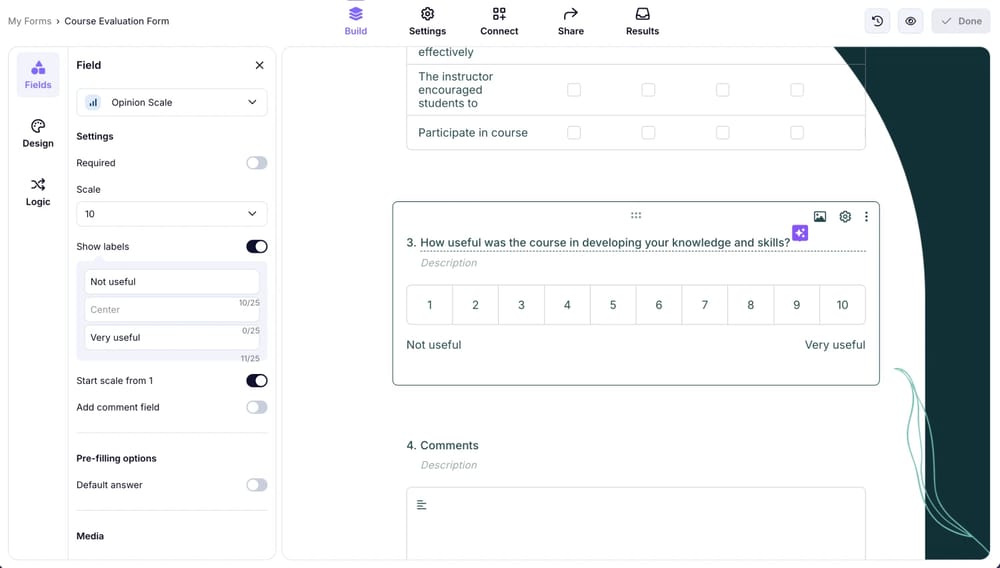Check first box in instructor encouraged row

click(x=574, y=90)
